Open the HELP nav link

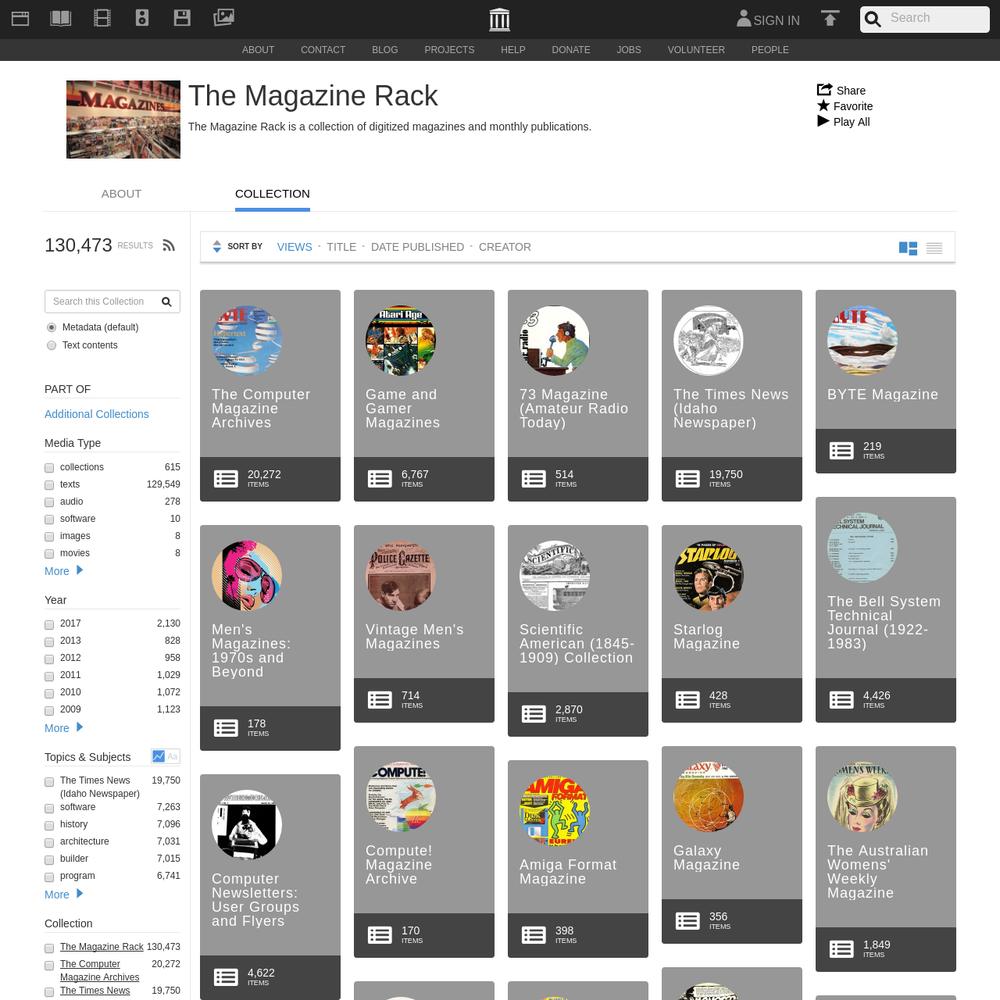click(513, 50)
